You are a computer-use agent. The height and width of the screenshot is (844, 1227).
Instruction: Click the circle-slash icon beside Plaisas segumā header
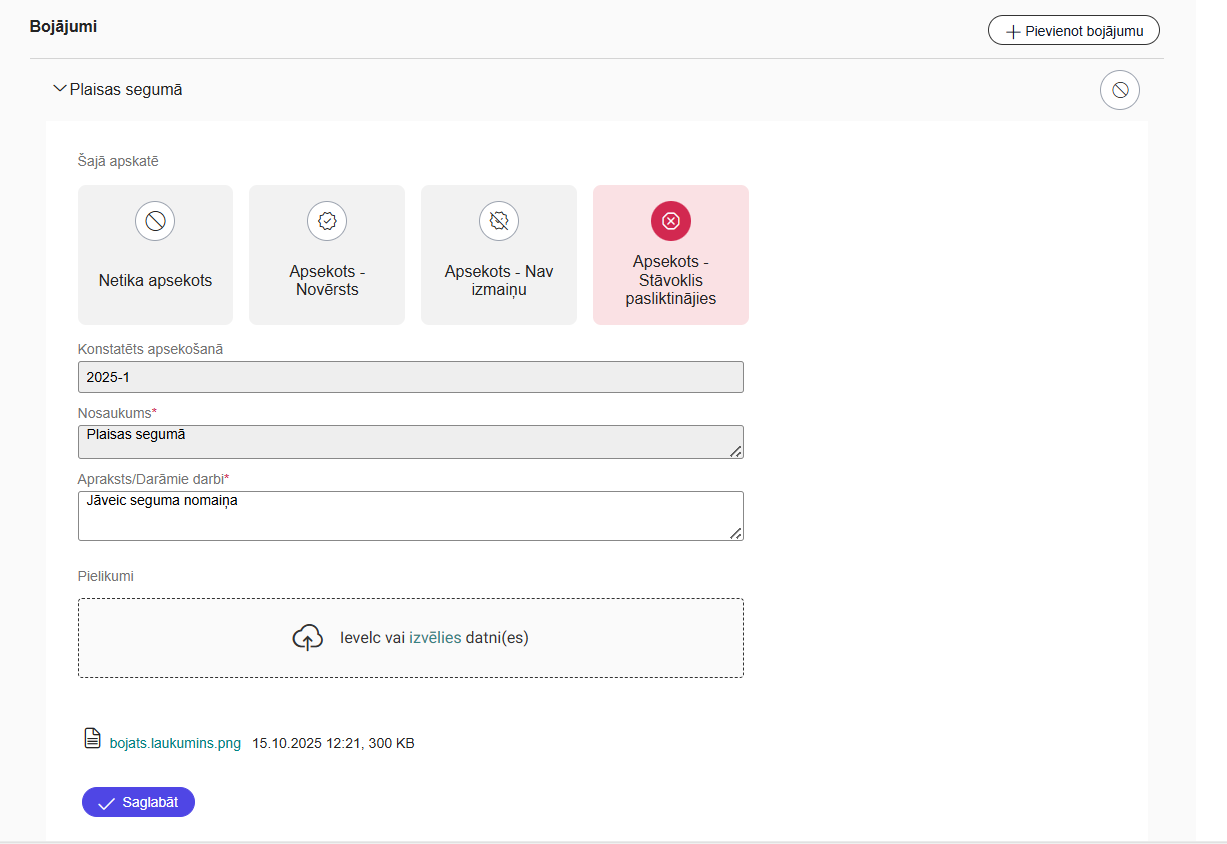pos(1119,90)
